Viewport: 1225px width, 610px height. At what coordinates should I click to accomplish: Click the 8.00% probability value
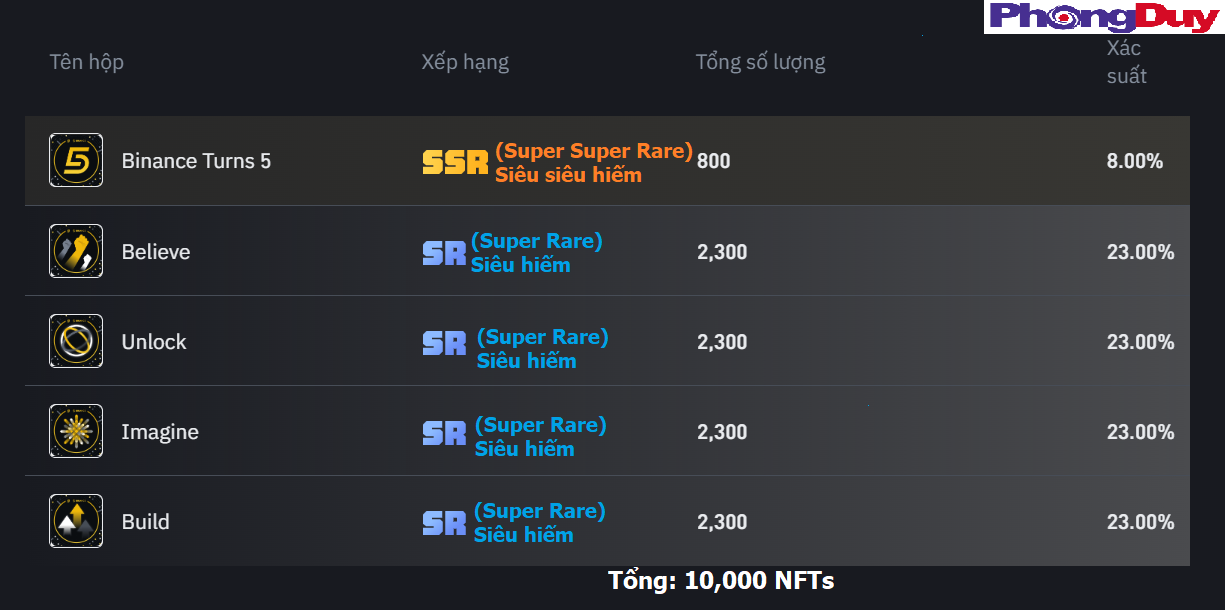(x=1135, y=161)
